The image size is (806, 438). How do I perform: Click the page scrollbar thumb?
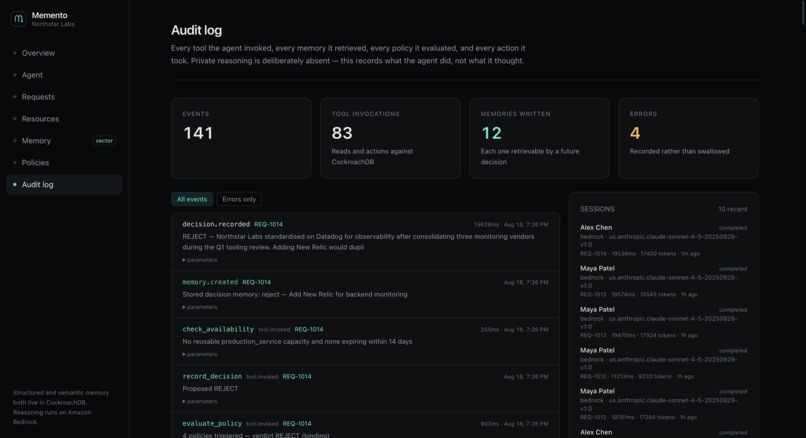(804, 11)
